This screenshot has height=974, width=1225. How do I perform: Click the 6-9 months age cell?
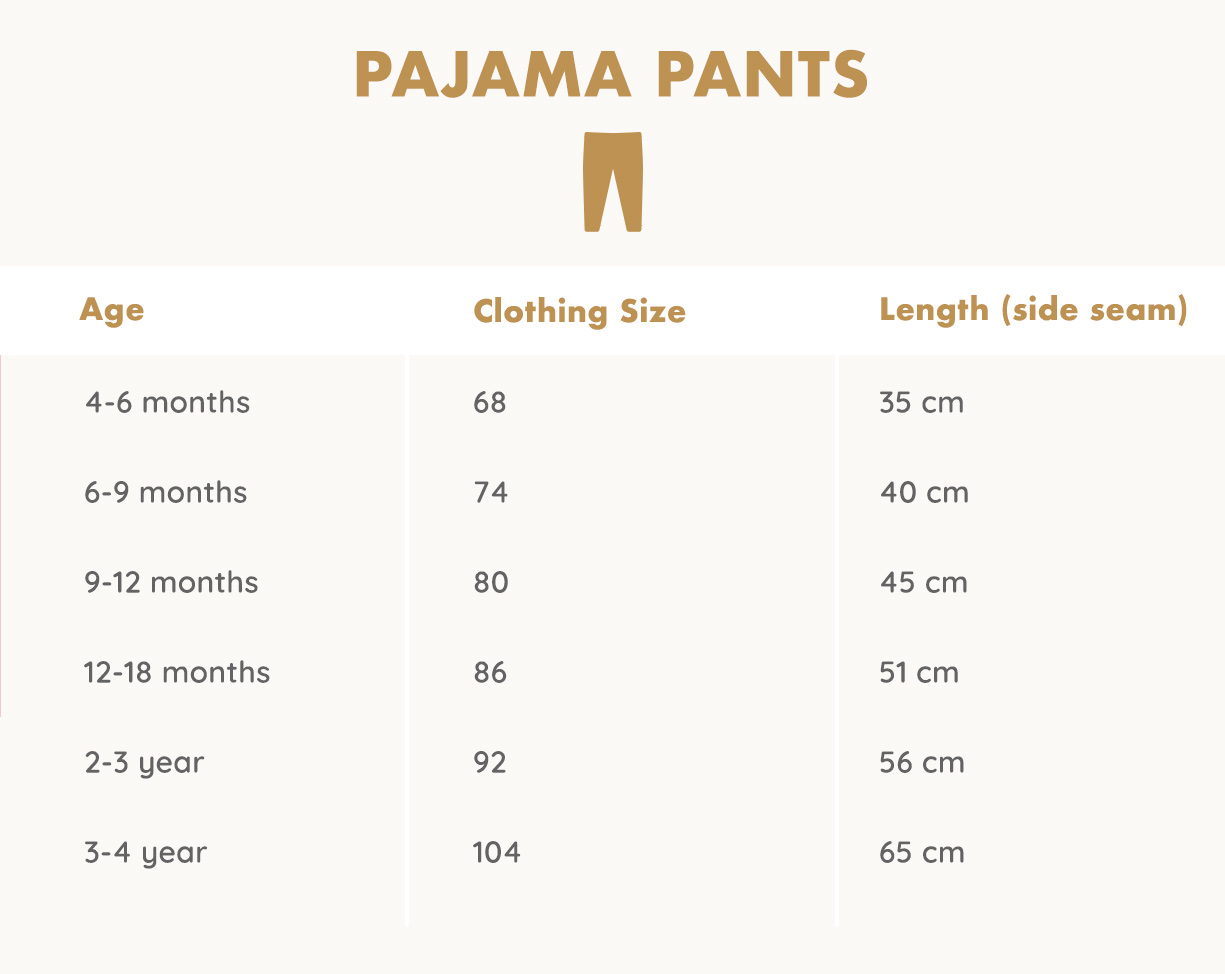[x=166, y=493]
